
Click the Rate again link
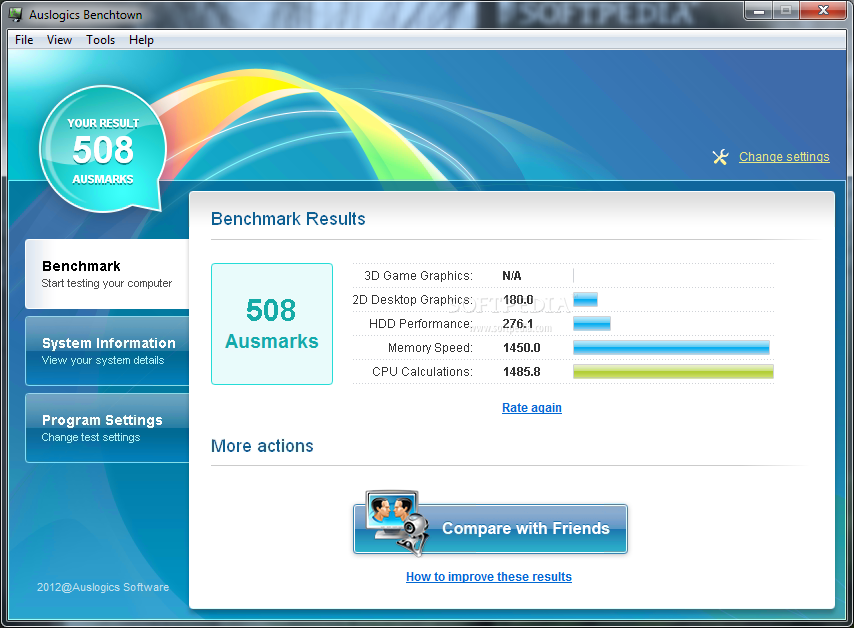(532, 407)
